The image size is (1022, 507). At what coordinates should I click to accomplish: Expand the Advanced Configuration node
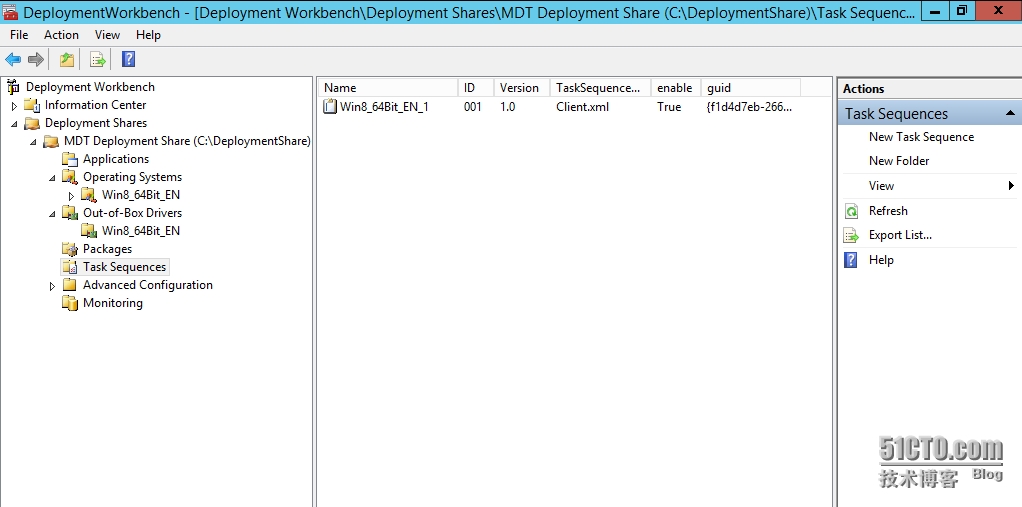coord(53,285)
